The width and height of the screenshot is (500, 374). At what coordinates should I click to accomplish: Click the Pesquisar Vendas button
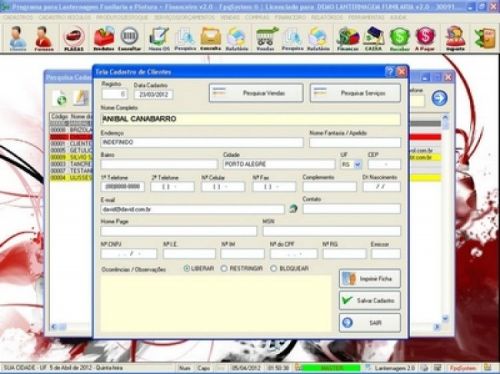tap(256, 93)
